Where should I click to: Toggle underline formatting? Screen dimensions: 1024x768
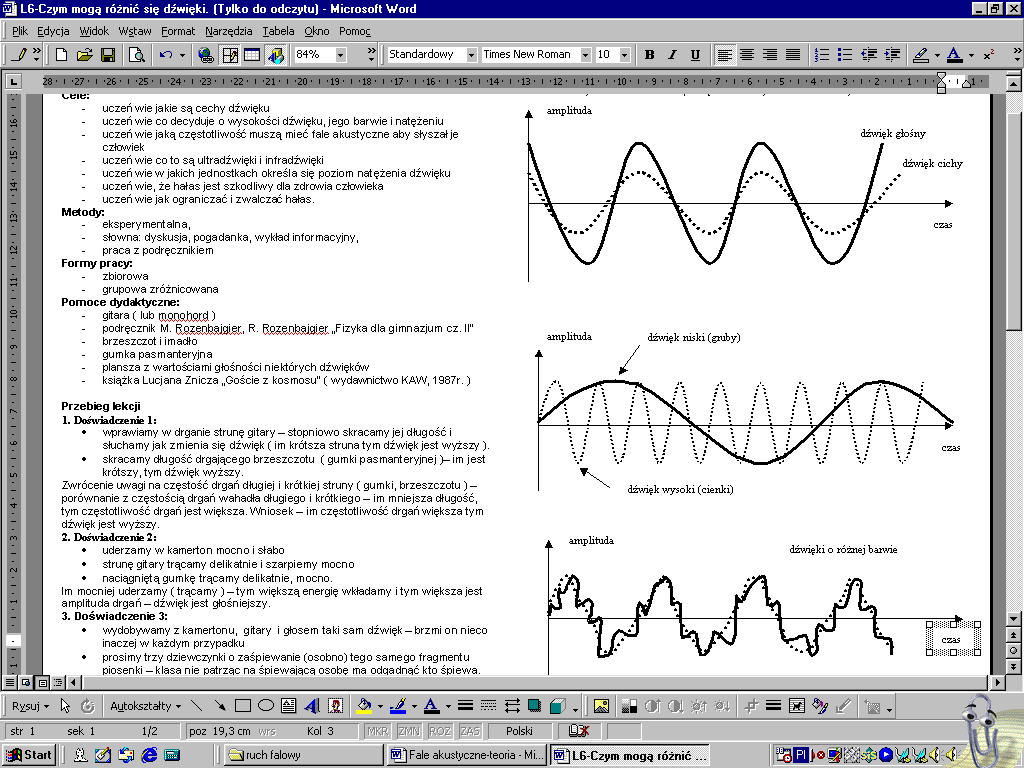(693, 55)
